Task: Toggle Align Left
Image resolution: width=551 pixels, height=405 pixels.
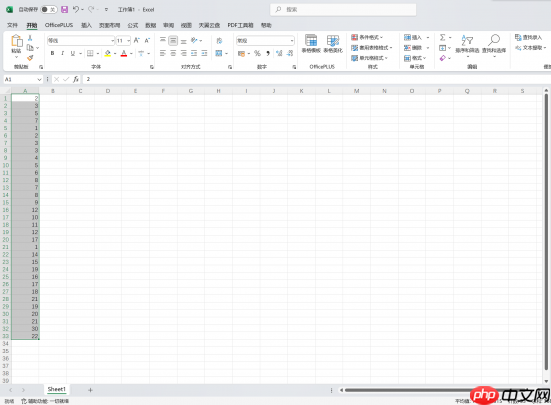Action: pos(163,53)
